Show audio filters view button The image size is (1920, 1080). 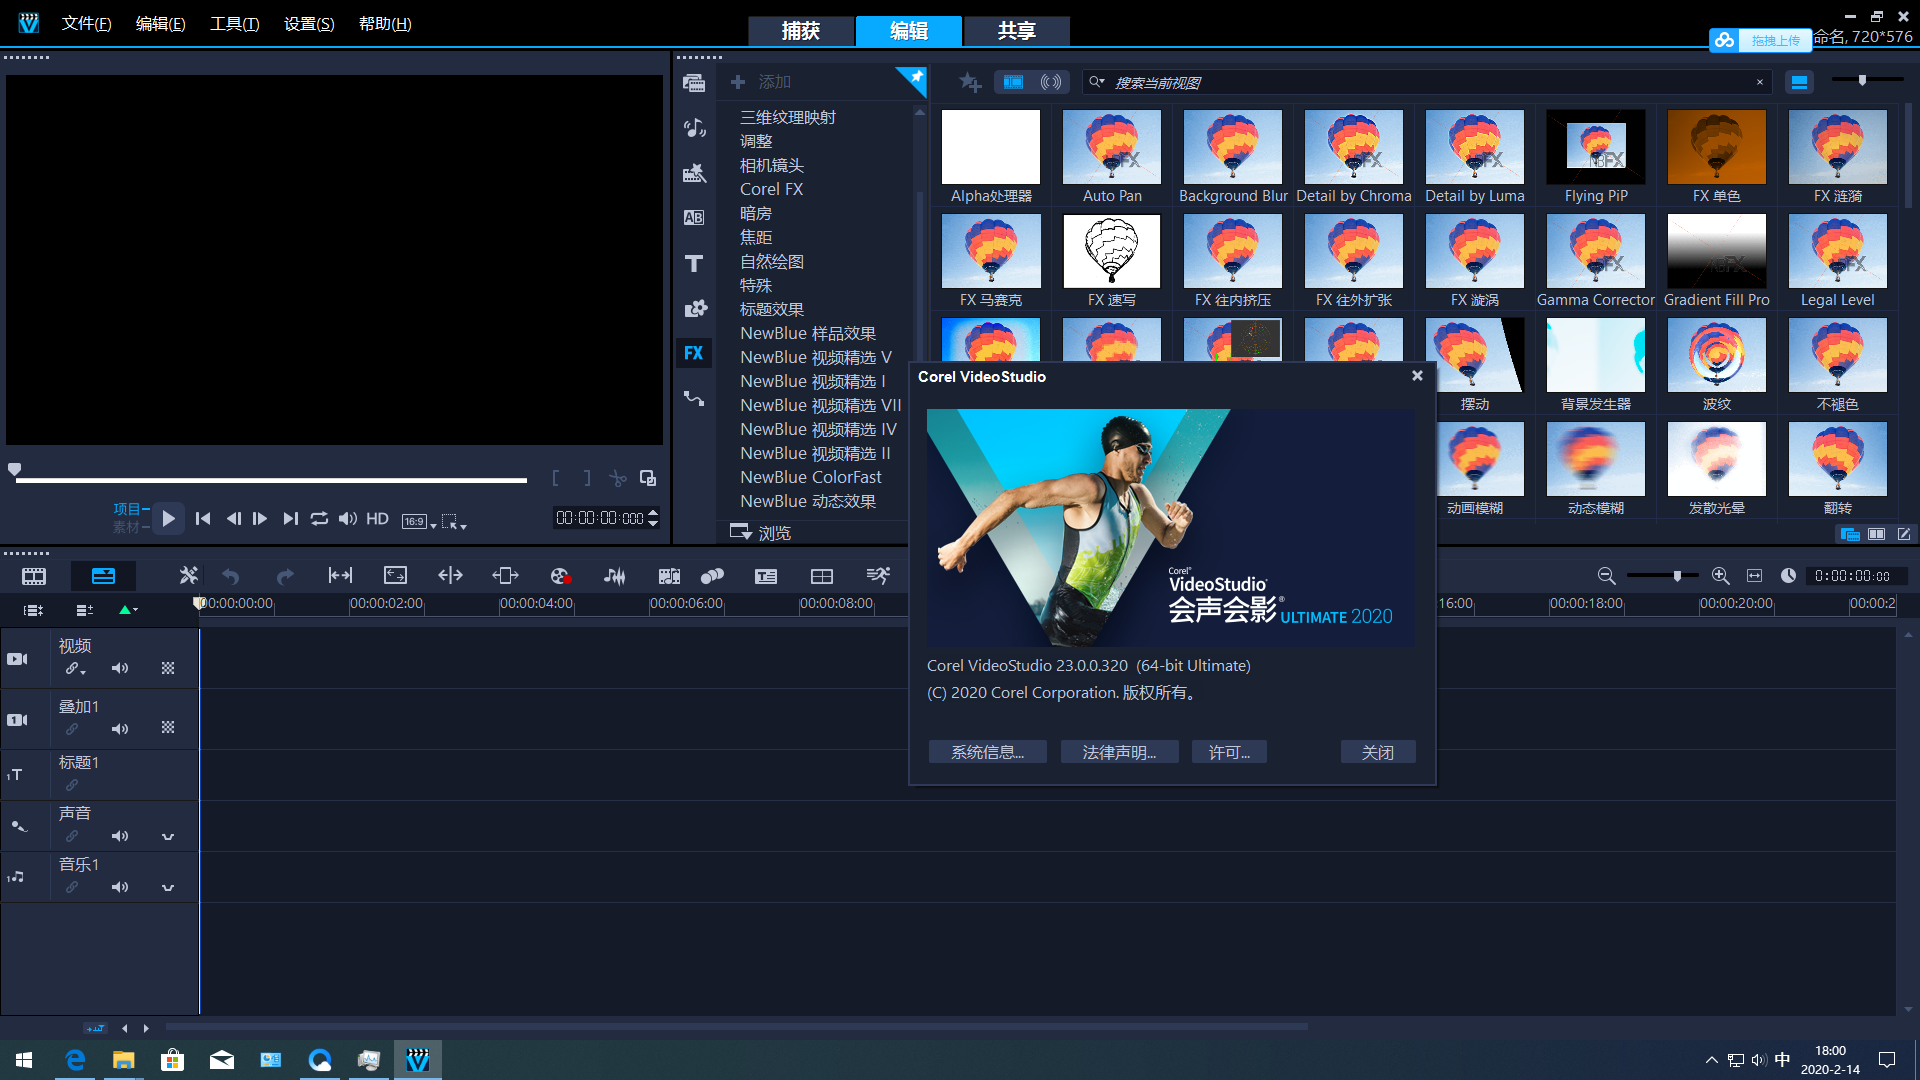click(x=1051, y=82)
